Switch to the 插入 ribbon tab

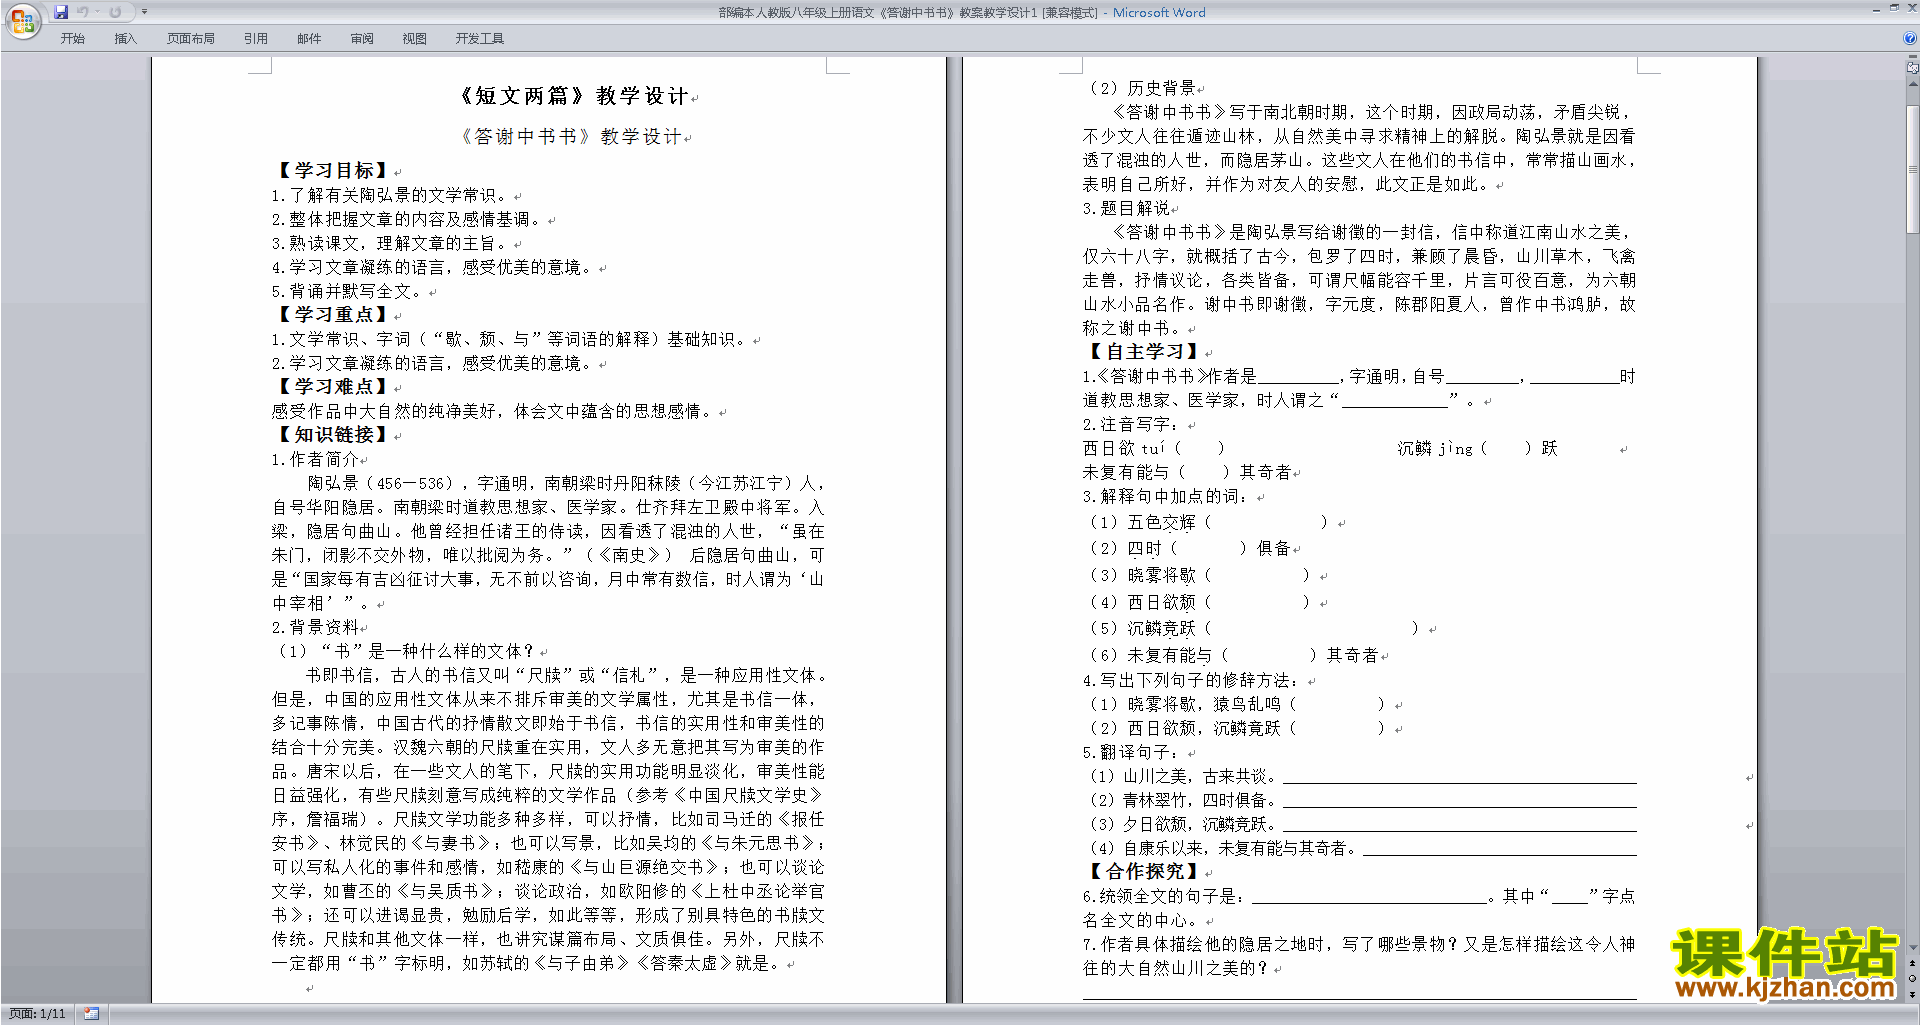tap(125, 39)
